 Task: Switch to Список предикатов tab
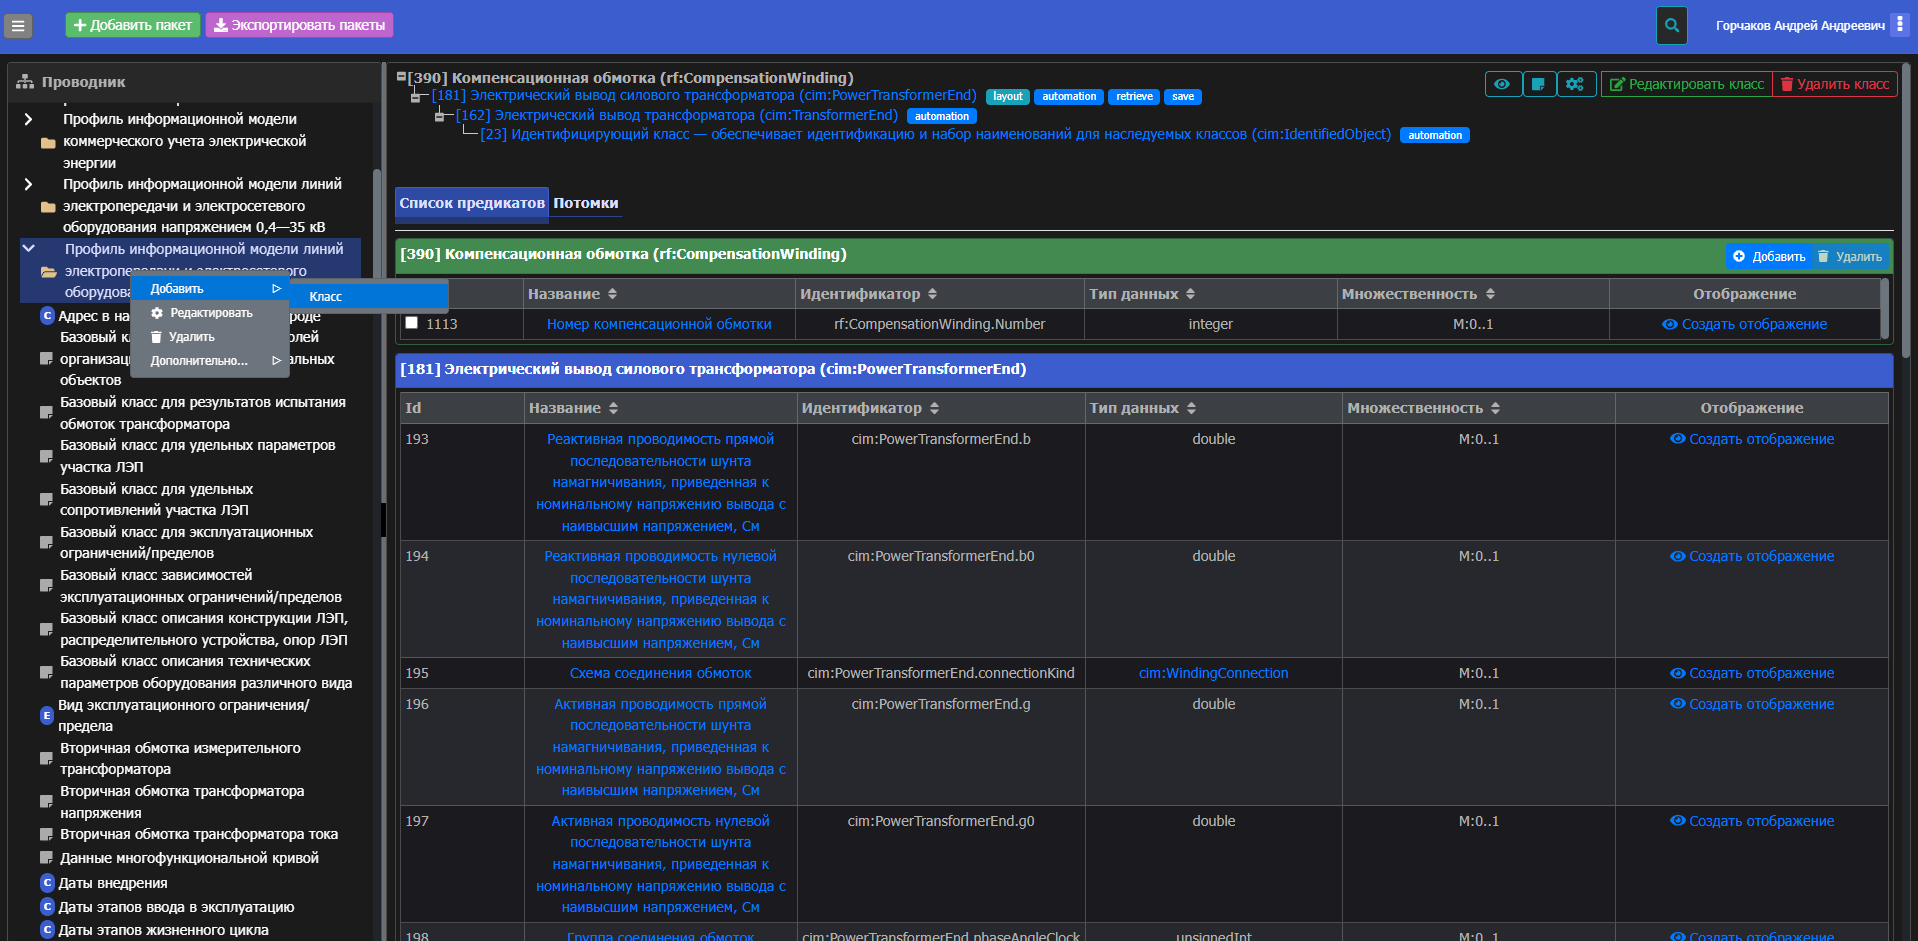pos(472,203)
